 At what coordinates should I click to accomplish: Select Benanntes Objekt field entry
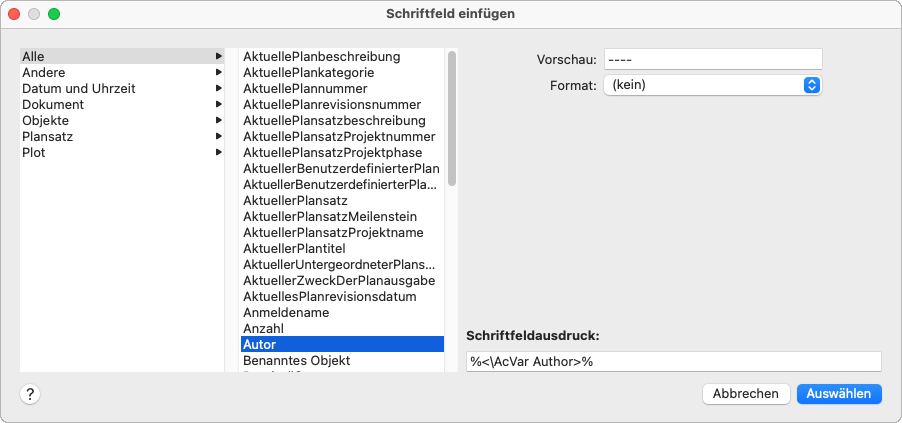pos(297,360)
